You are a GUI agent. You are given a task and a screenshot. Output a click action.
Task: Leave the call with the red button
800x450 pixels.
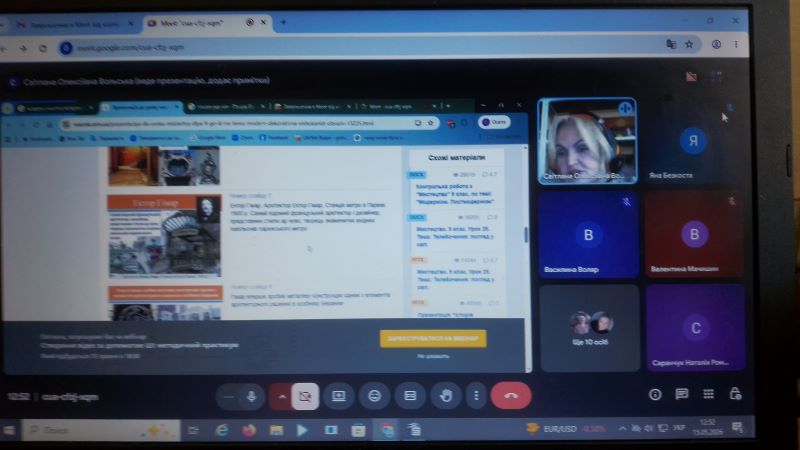tap(511, 396)
